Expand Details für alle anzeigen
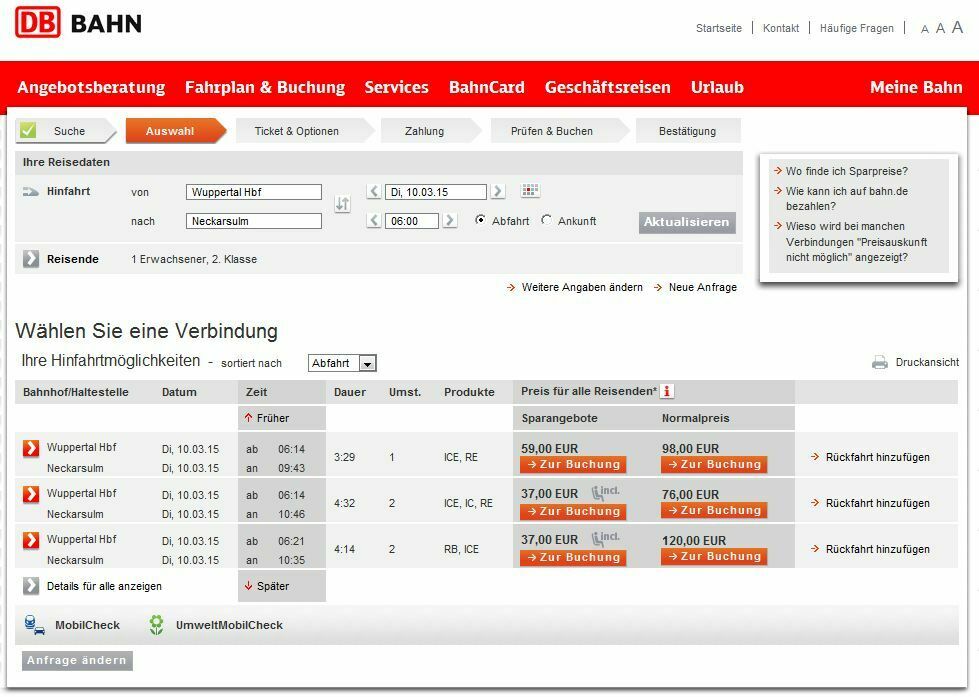Viewport: 979px width, 697px height. tap(31, 586)
